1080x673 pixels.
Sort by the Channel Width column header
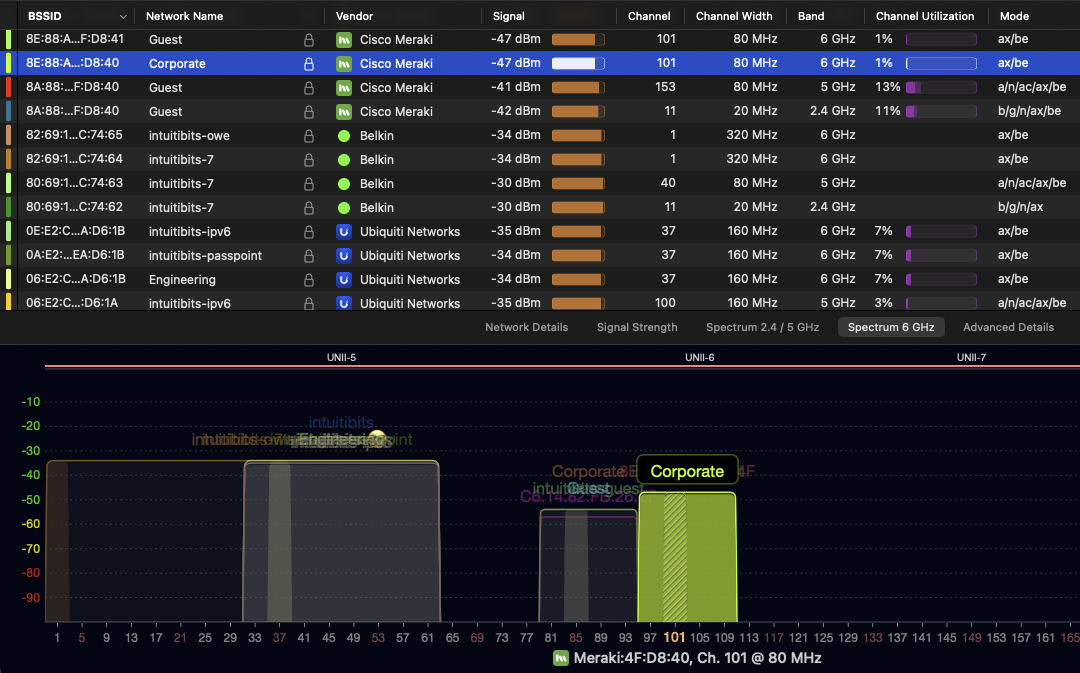point(734,16)
